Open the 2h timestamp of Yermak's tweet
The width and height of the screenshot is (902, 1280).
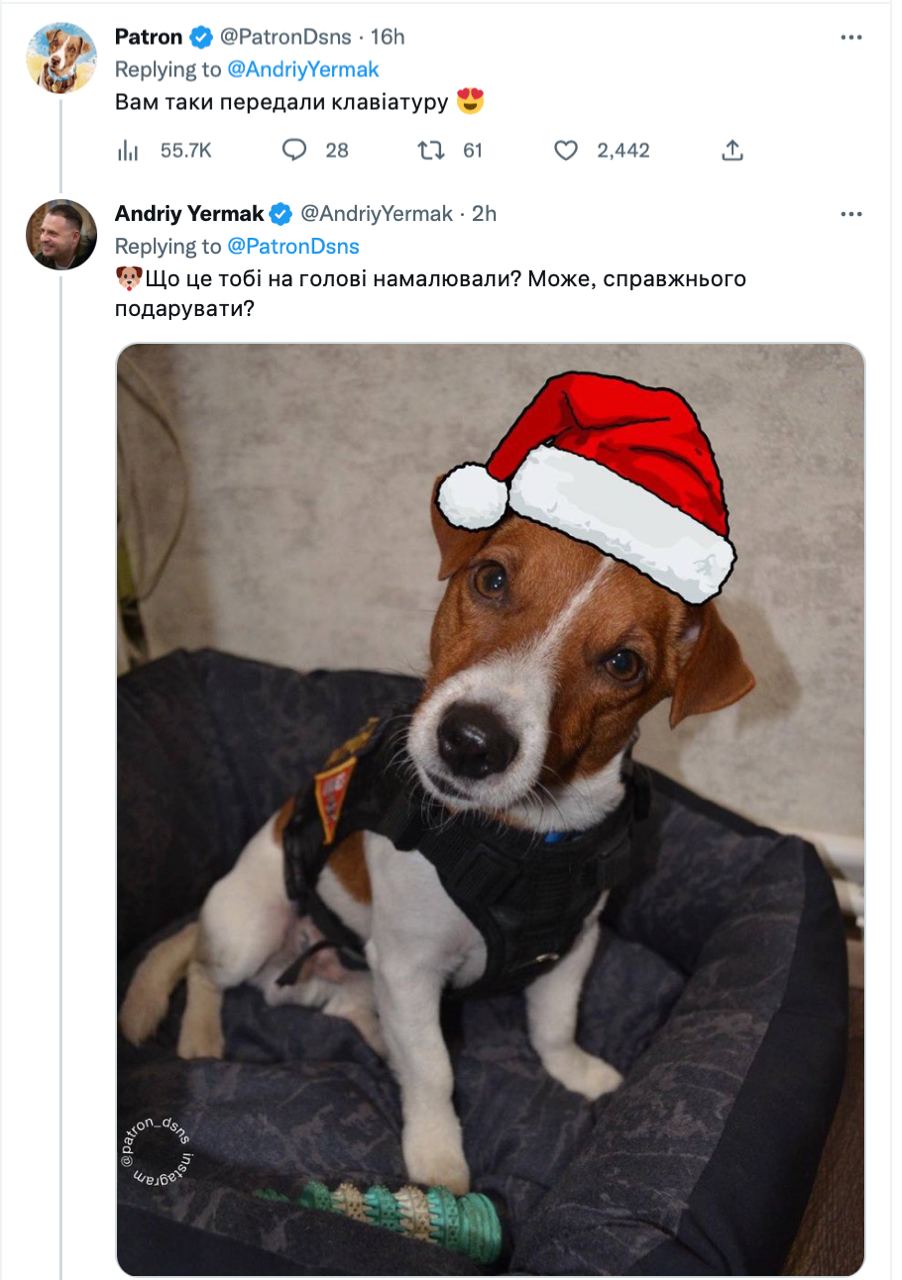(x=485, y=214)
